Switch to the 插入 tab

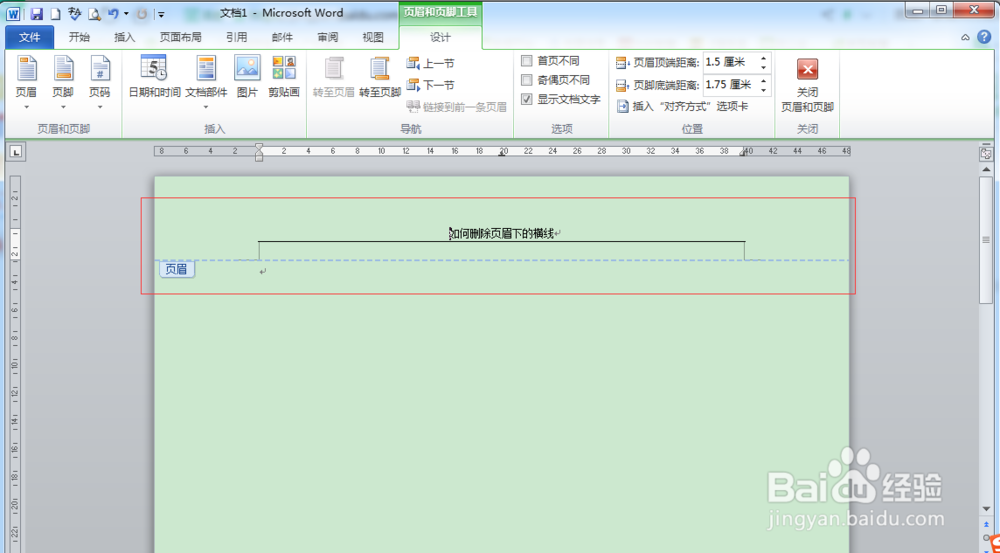124,38
